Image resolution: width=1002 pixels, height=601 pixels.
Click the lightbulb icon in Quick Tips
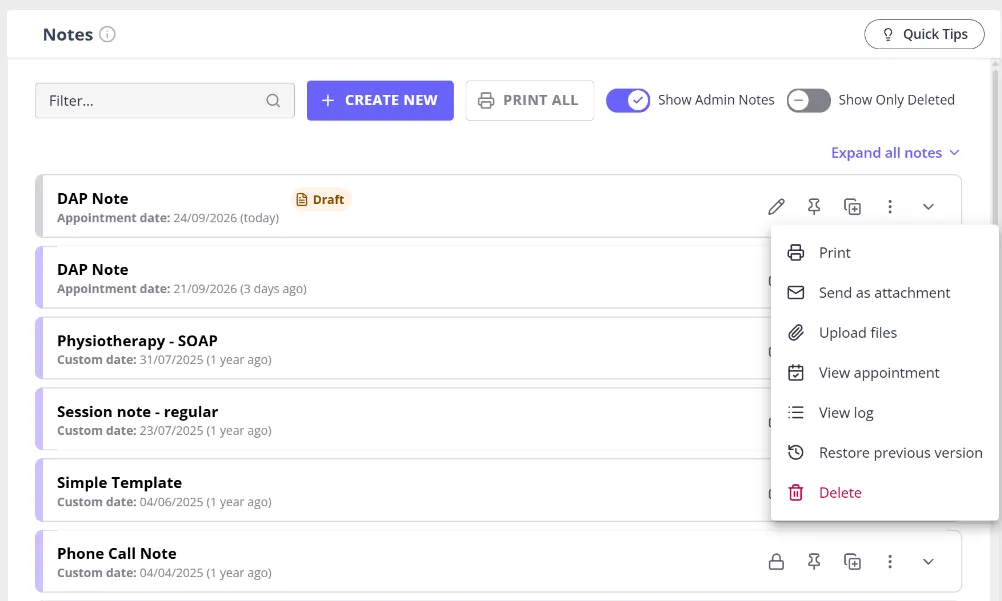tap(888, 35)
